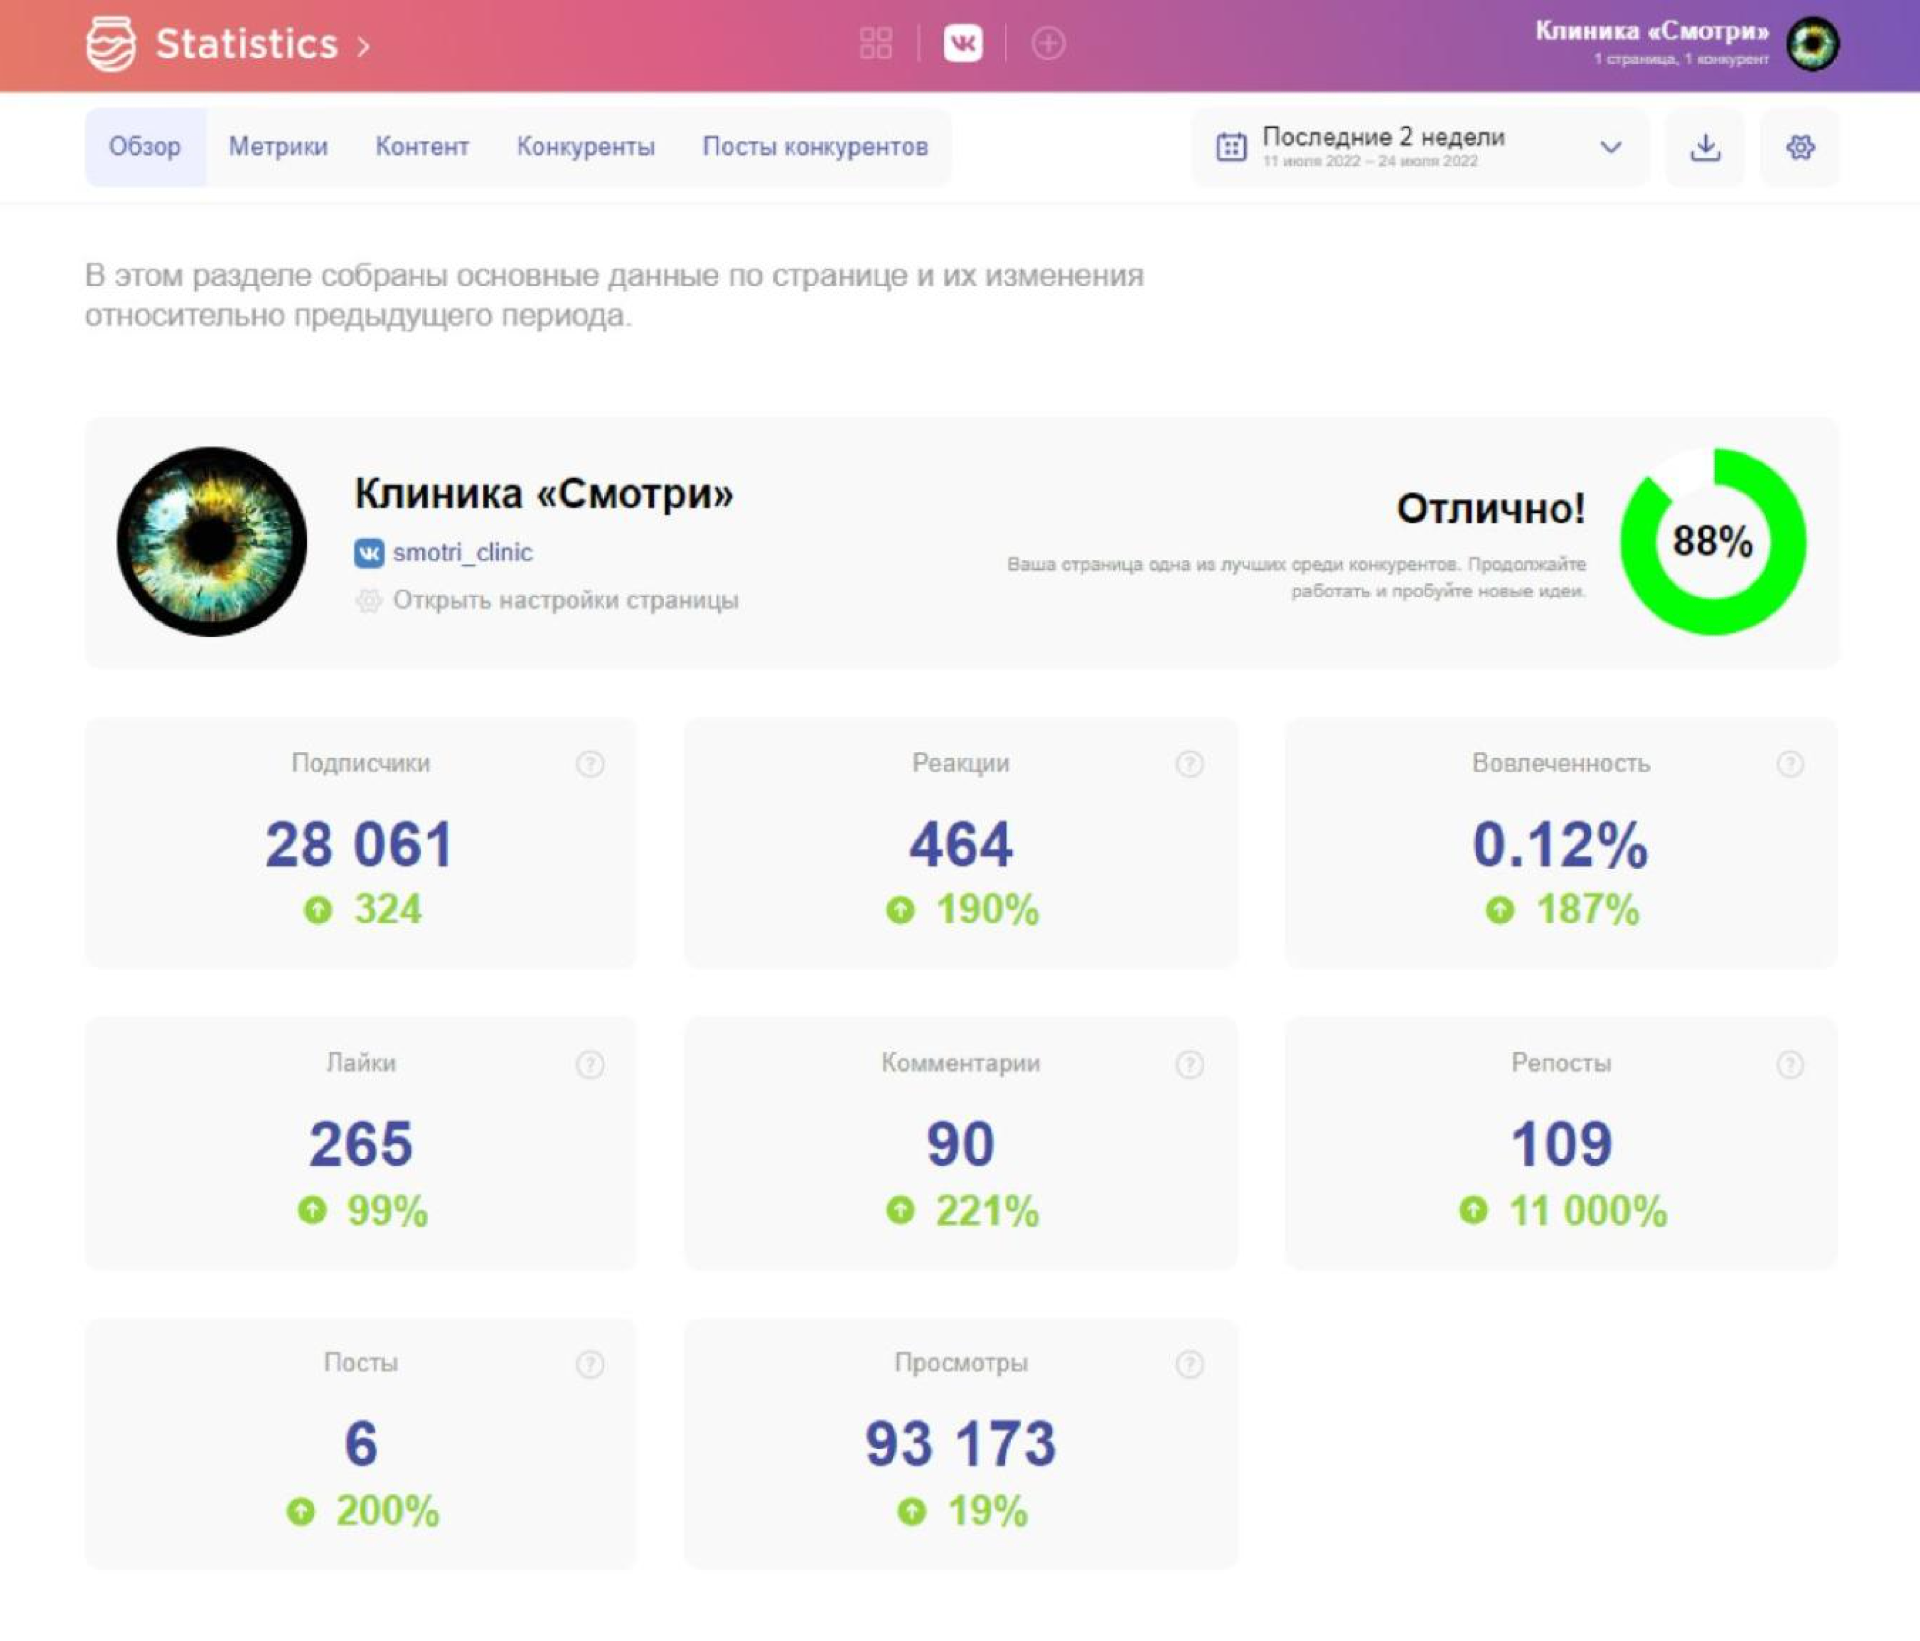Image resolution: width=1920 pixels, height=1641 pixels.
Task: Click the help icon on Вовлеченность card
Action: point(1790,765)
